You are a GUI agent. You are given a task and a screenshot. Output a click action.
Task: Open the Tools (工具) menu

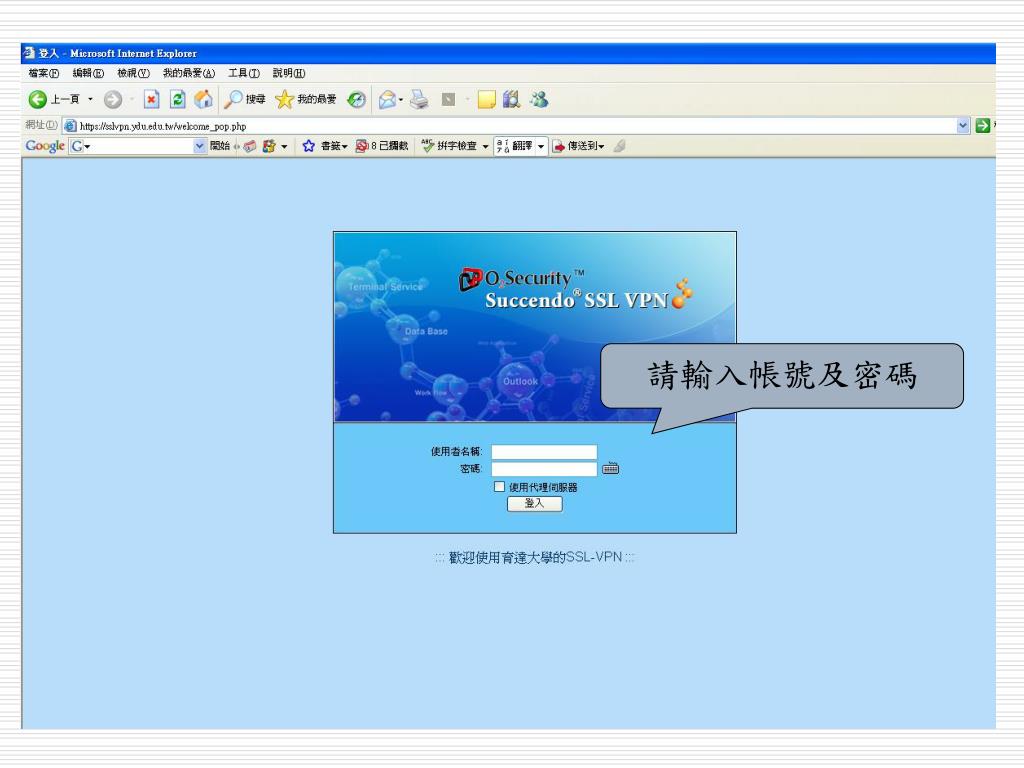(244, 73)
